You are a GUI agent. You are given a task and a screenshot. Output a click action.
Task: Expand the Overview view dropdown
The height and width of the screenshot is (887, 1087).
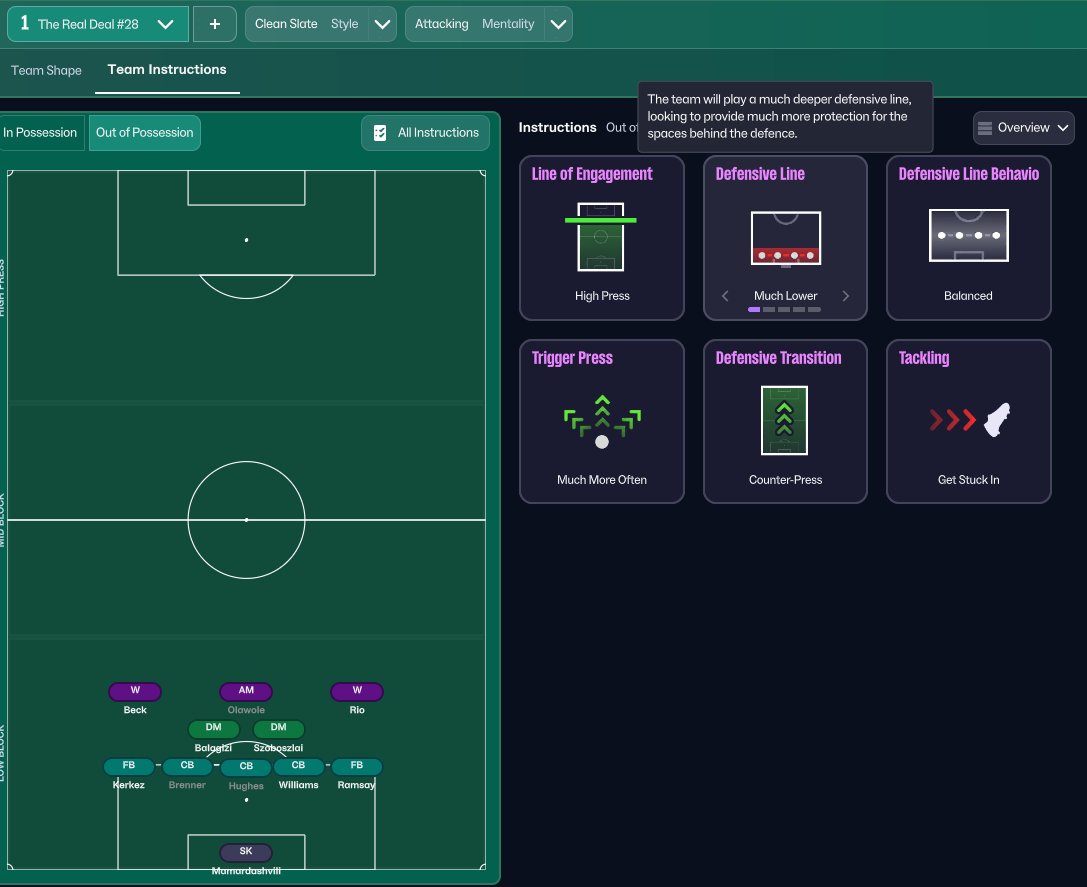pos(1023,128)
